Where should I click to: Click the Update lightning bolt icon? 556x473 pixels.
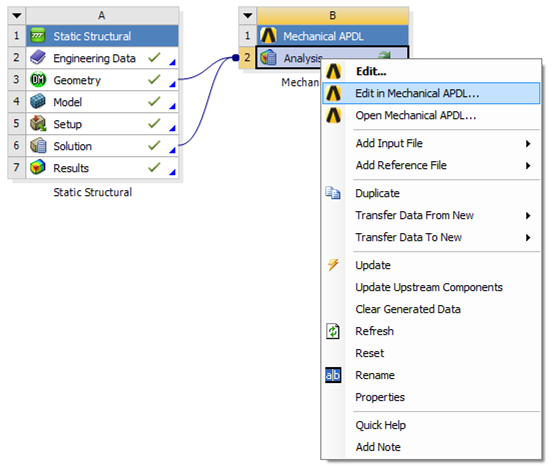pyautogui.click(x=333, y=265)
